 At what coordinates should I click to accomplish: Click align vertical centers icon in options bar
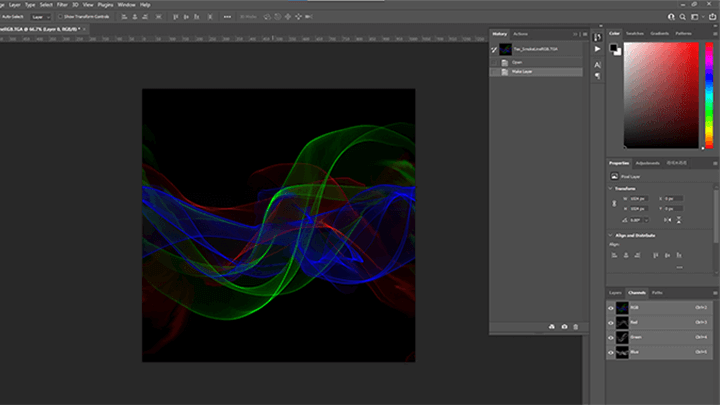tap(186, 17)
